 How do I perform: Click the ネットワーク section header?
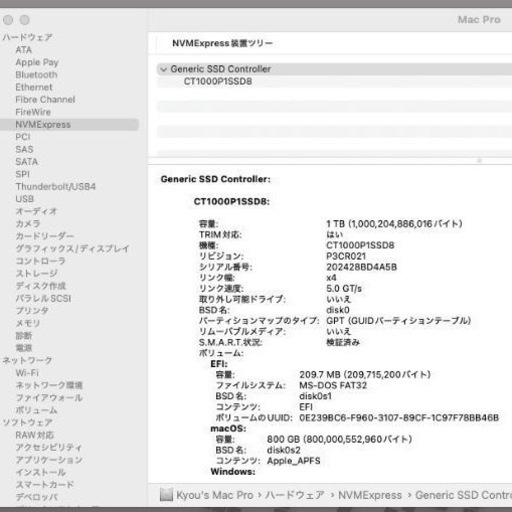pos(28,360)
